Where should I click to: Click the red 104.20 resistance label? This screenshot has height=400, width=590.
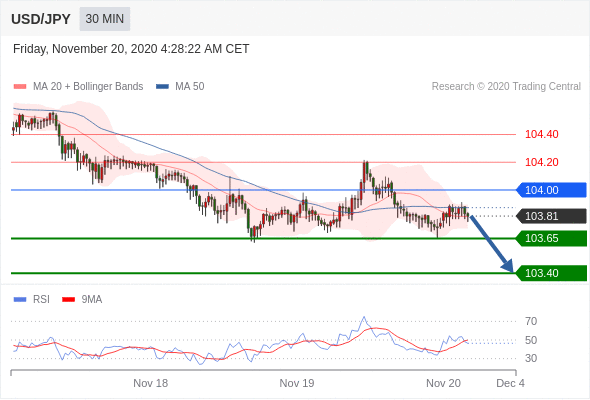pos(542,162)
